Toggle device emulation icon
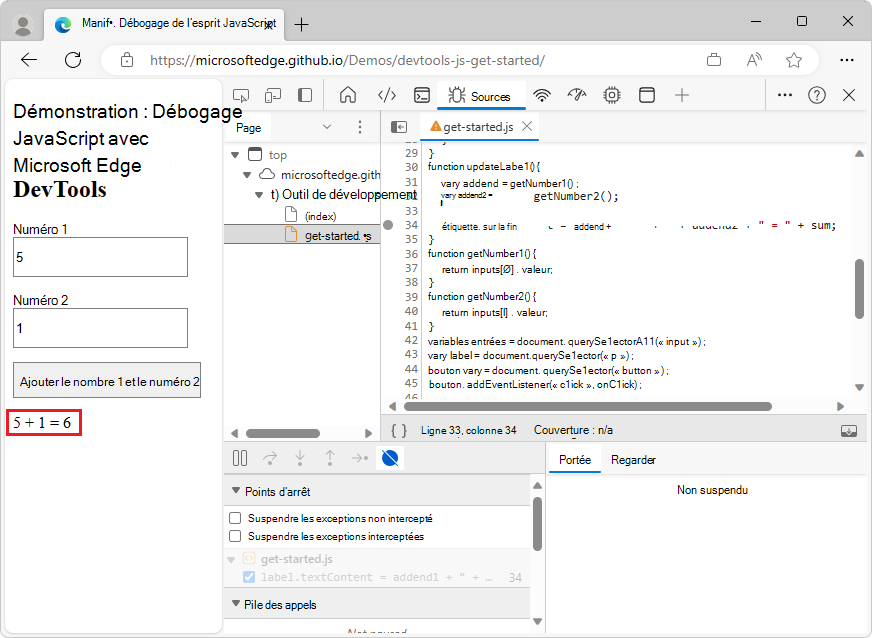Image resolution: width=872 pixels, height=638 pixels. click(272, 96)
